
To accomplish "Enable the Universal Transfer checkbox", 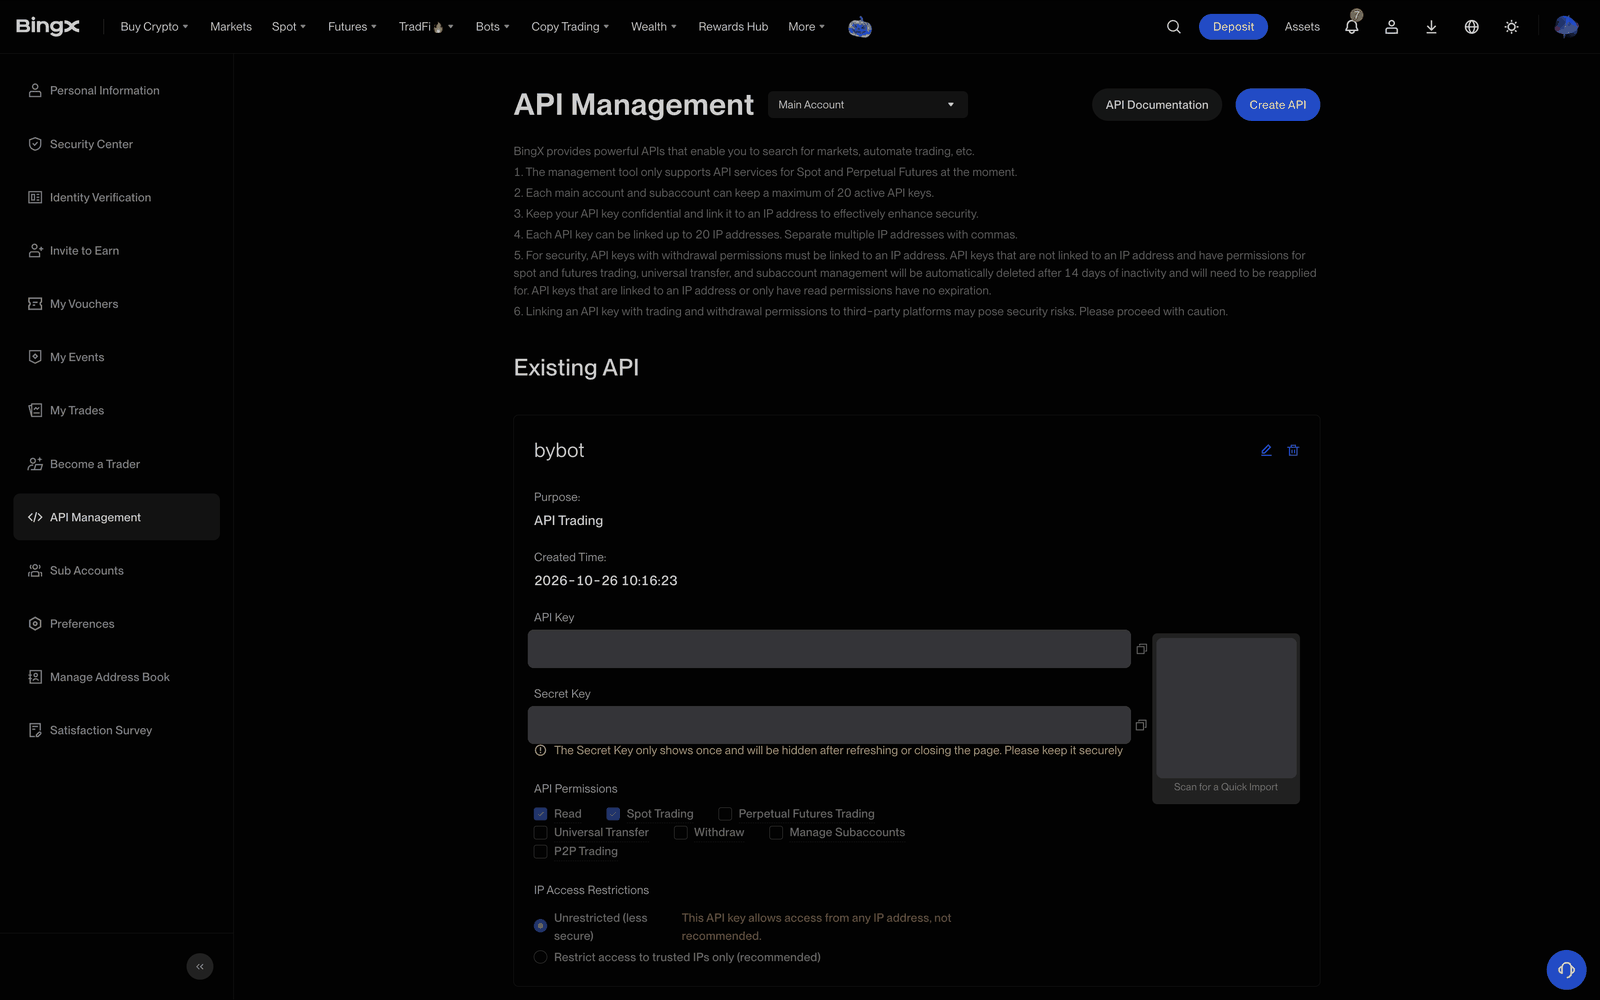I will pyautogui.click(x=541, y=832).
